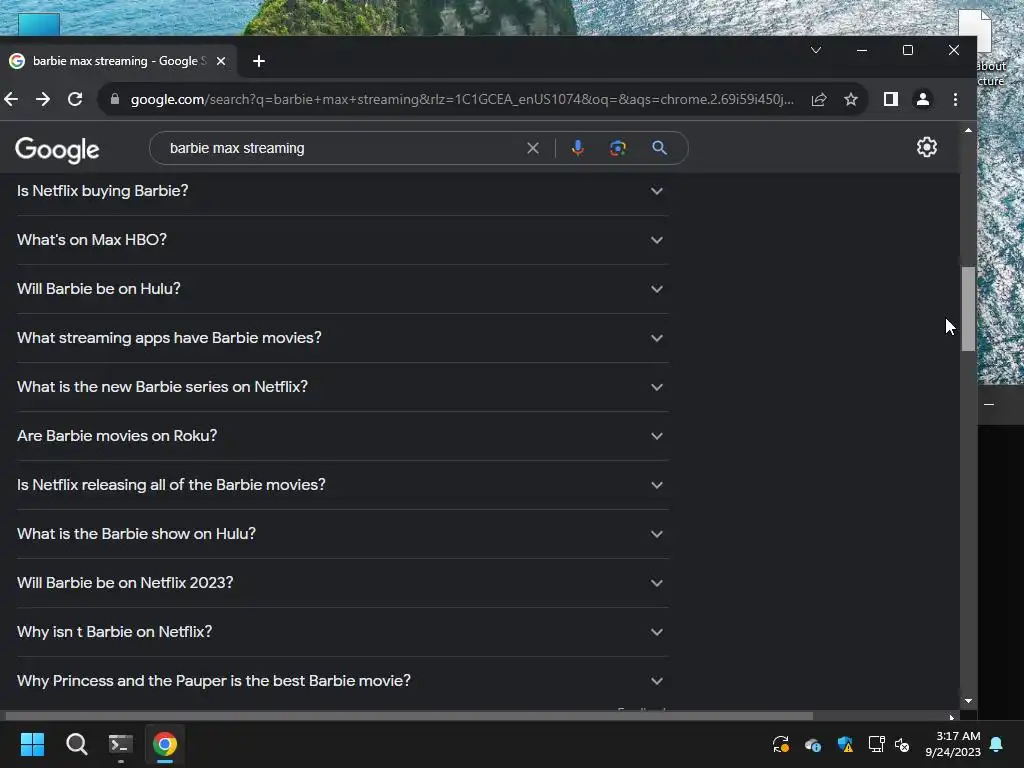Screen dimensions: 1024x768
Task: Click the scroll up arrow of page scrollbar
Action: [968, 131]
